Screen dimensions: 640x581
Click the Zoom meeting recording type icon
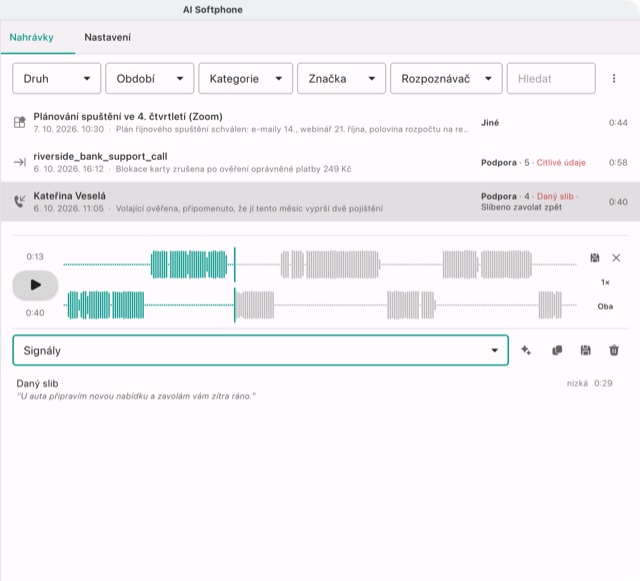point(20,122)
